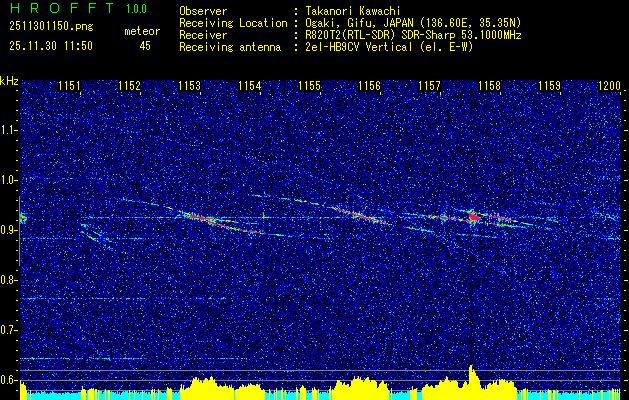This screenshot has width=629, height=400.
Task: Click the version number 1.0.0
Action: click(136, 8)
